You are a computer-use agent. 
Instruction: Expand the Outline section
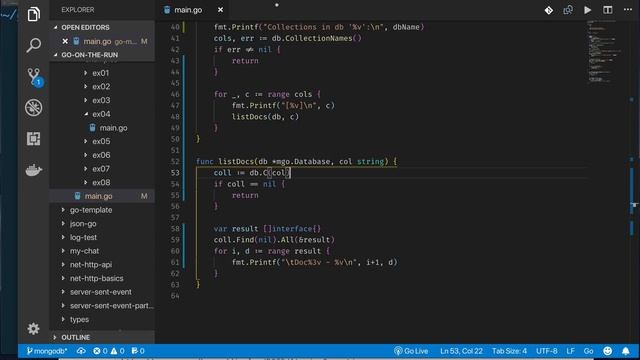coord(102,338)
